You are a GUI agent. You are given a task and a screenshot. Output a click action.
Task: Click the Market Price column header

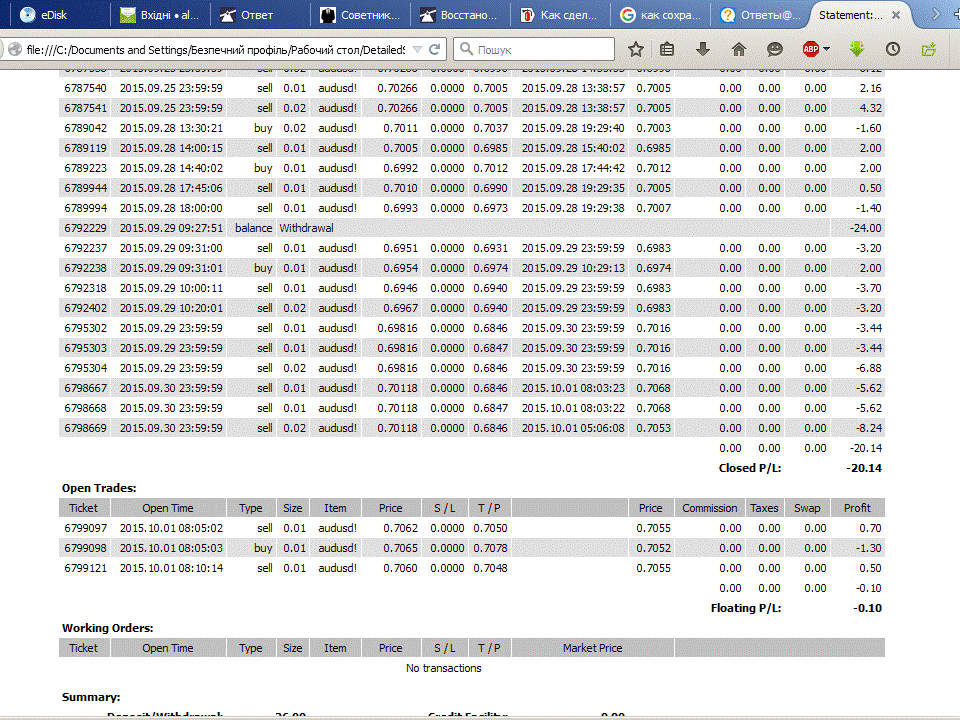593,648
